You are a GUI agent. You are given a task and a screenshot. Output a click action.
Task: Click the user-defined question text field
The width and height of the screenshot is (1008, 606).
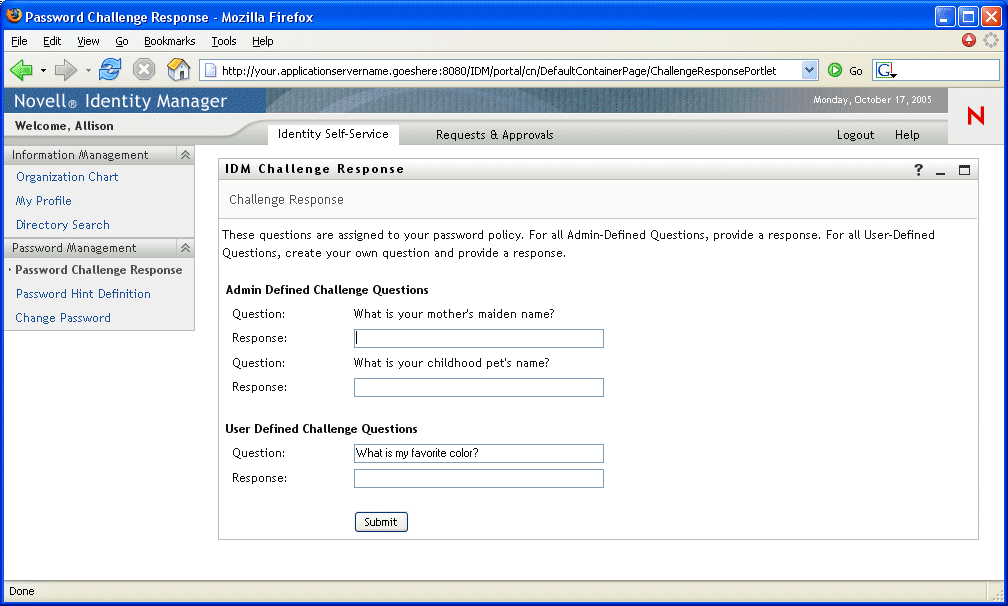pos(479,454)
